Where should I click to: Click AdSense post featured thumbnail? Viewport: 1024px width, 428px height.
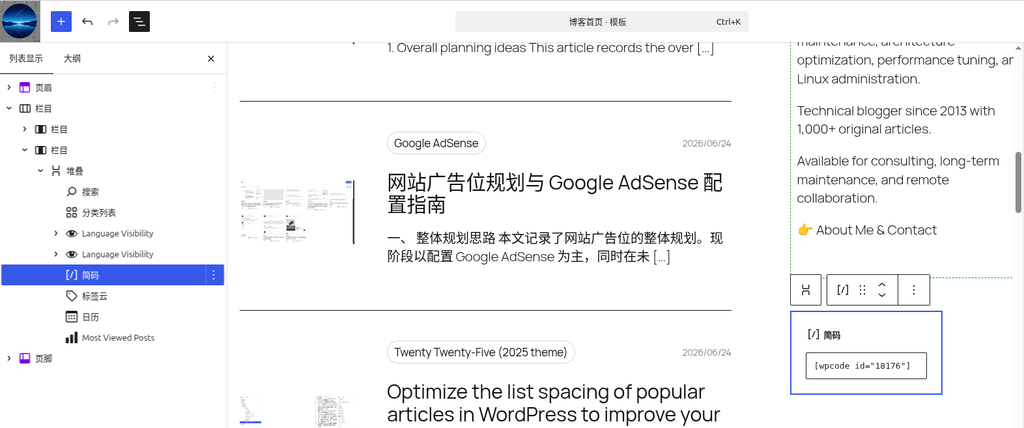pyautogui.click(x=297, y=211)
